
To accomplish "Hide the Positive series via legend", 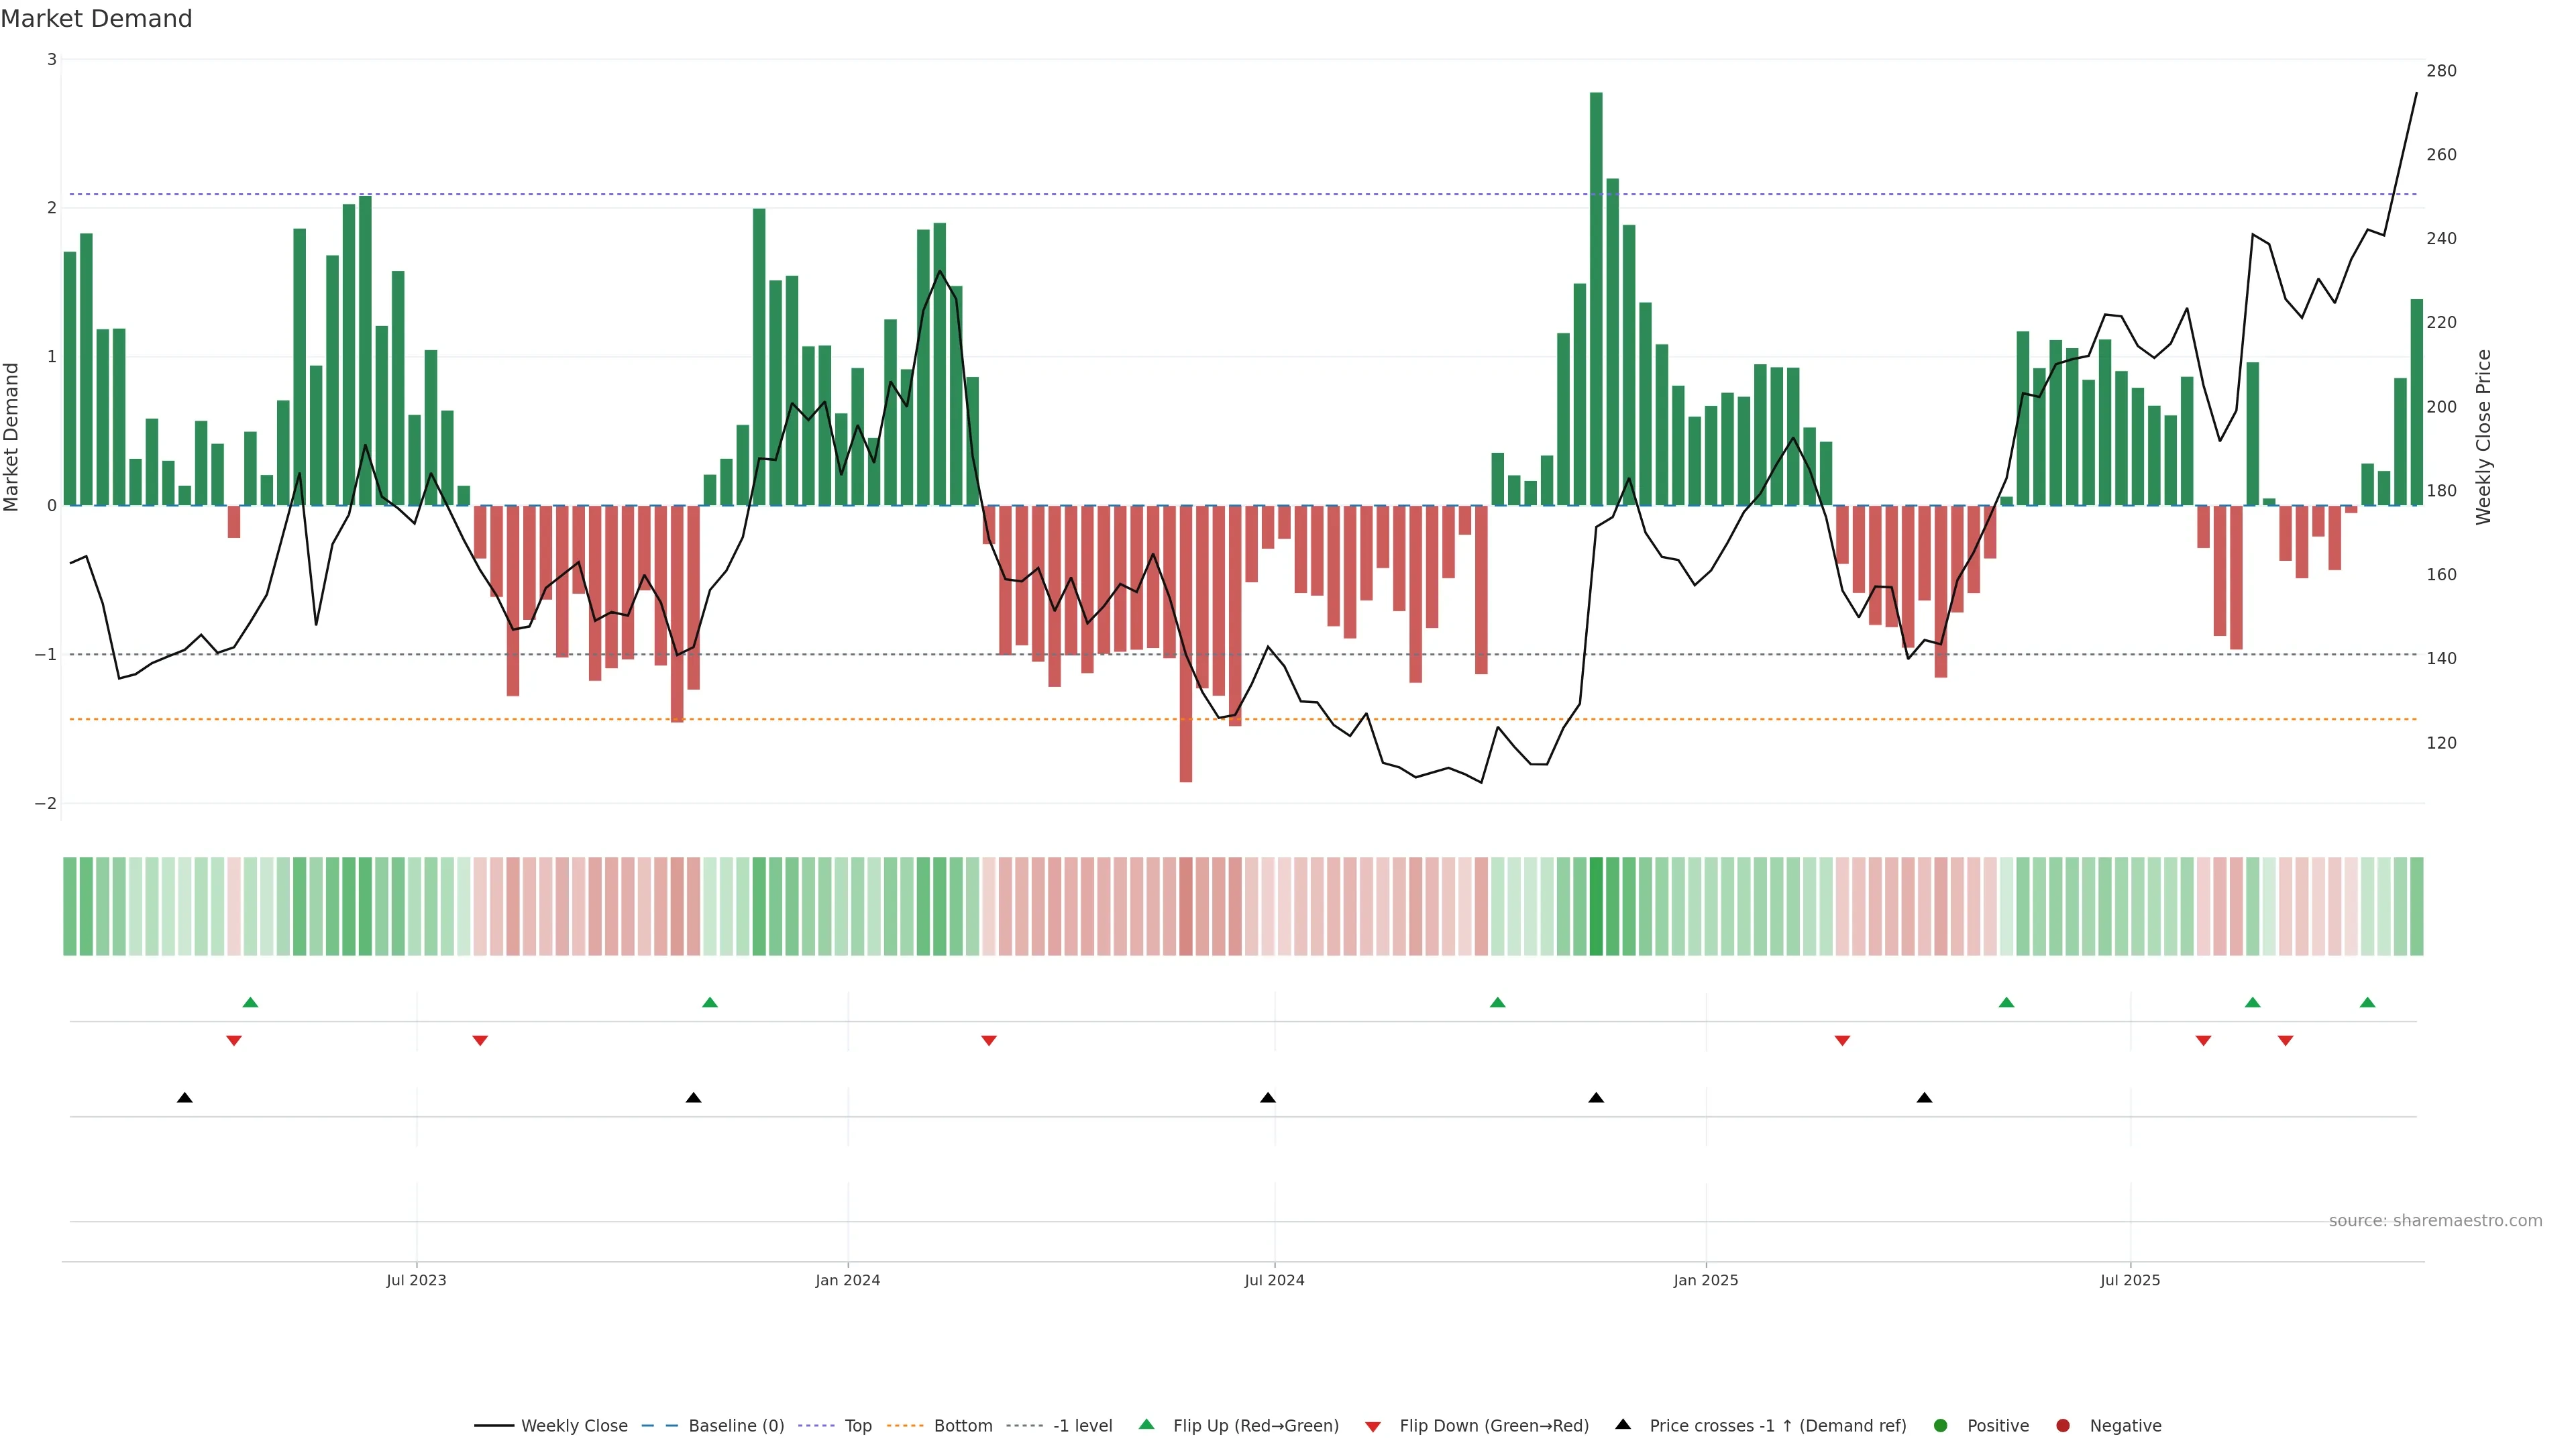I will point(1997,1426).
